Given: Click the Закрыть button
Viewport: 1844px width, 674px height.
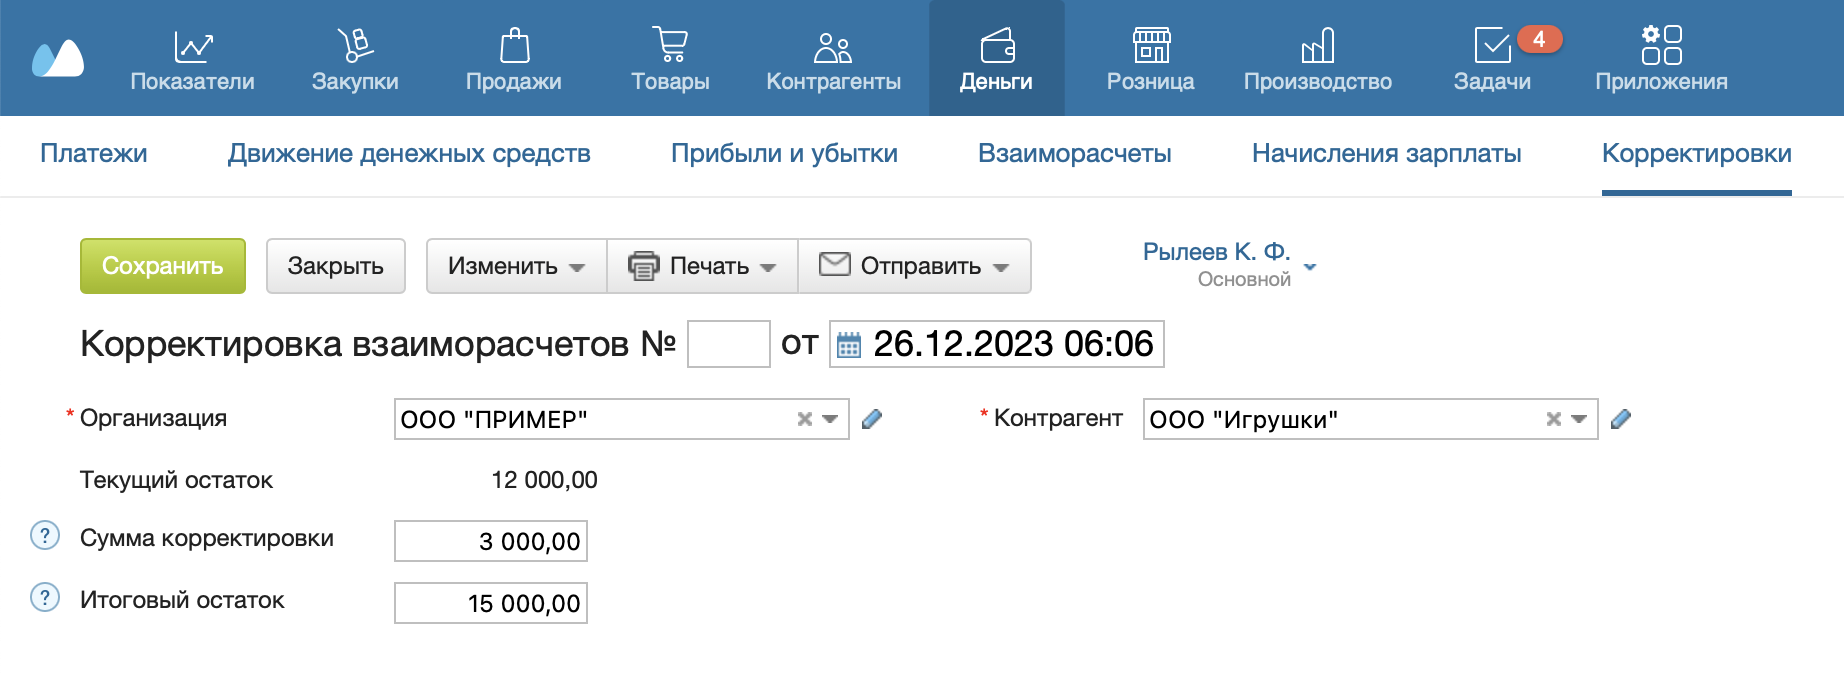Looking at the screenshot, I should (x=335, y=266).
